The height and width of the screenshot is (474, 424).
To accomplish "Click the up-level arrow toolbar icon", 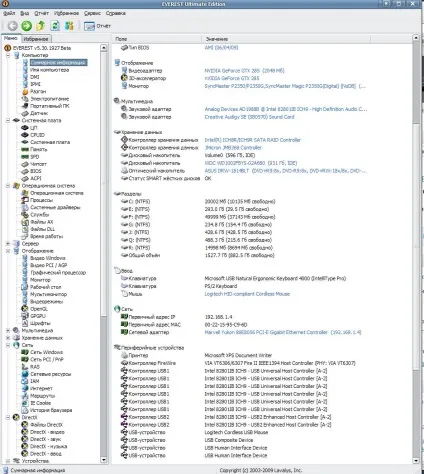I will (41, 26).
